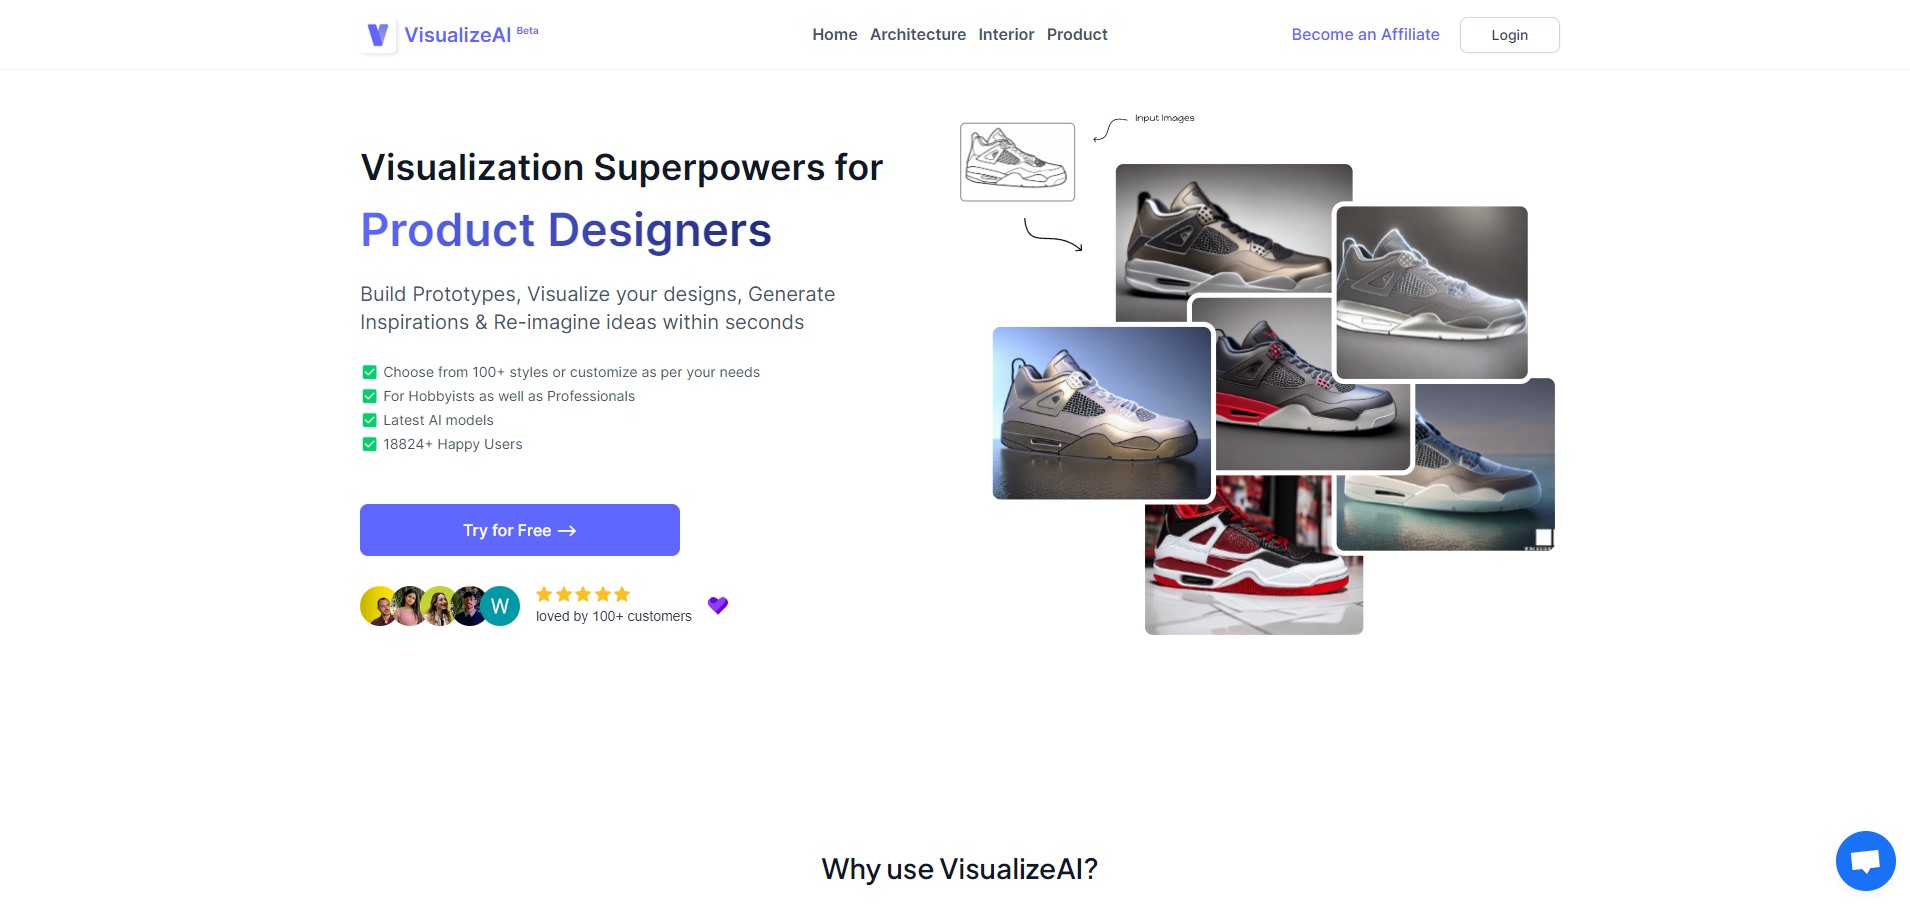Open the Product nav item

pos(1077,35)
